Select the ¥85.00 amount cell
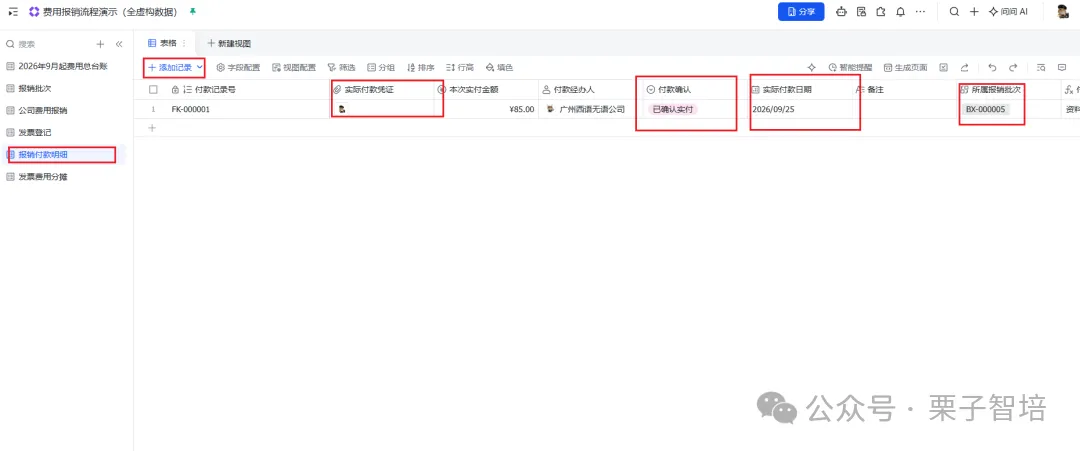Image resolution: width=1080 pixels, height=451 pixels. click(x=486, y=109)
